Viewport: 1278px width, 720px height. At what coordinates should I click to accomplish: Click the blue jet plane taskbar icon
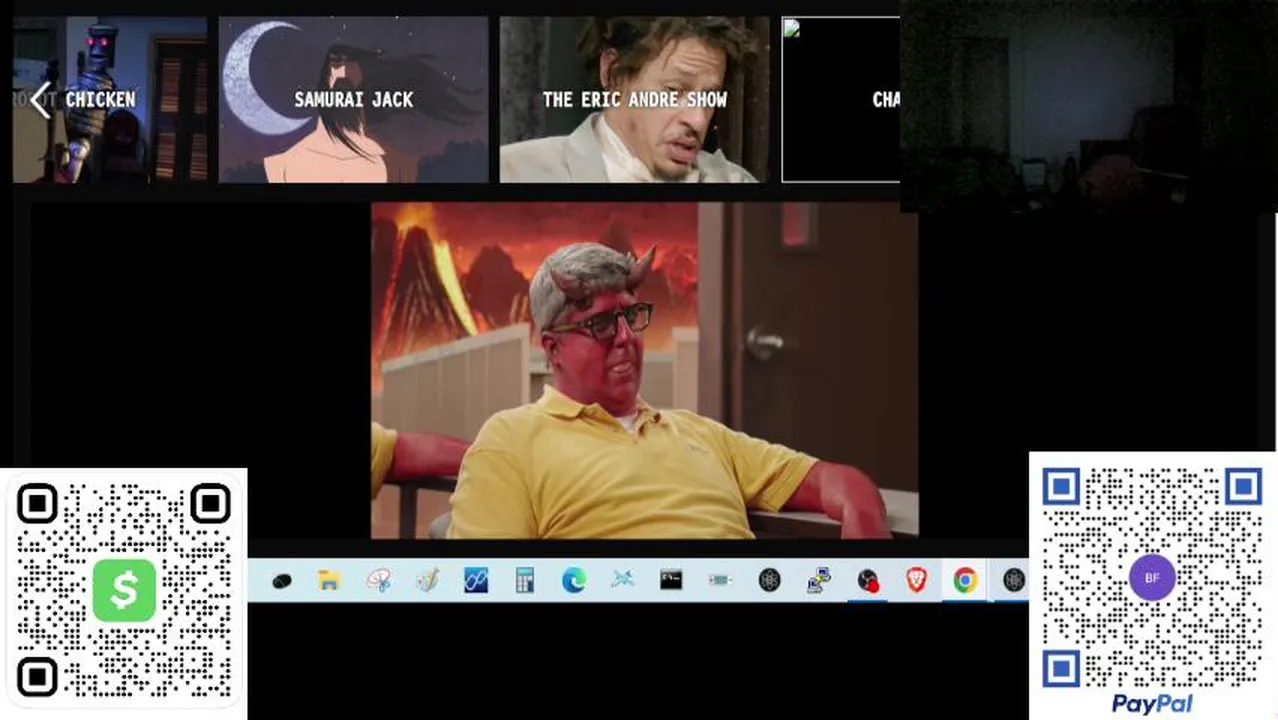pos(622,580)
